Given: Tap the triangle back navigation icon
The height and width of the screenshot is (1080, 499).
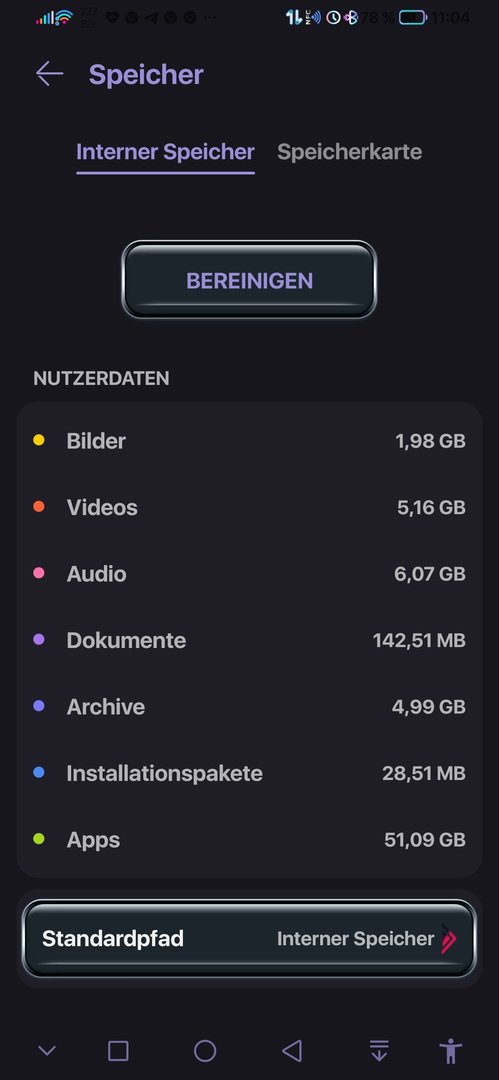Looking at the screenshot, I should 292,1050.
